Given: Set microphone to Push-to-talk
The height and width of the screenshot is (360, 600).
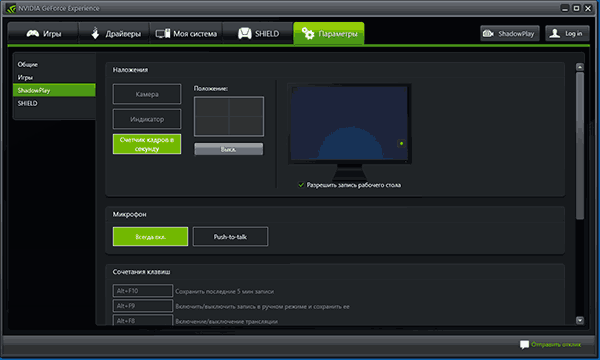Looking at the screenshot, I should coord(230,237).
